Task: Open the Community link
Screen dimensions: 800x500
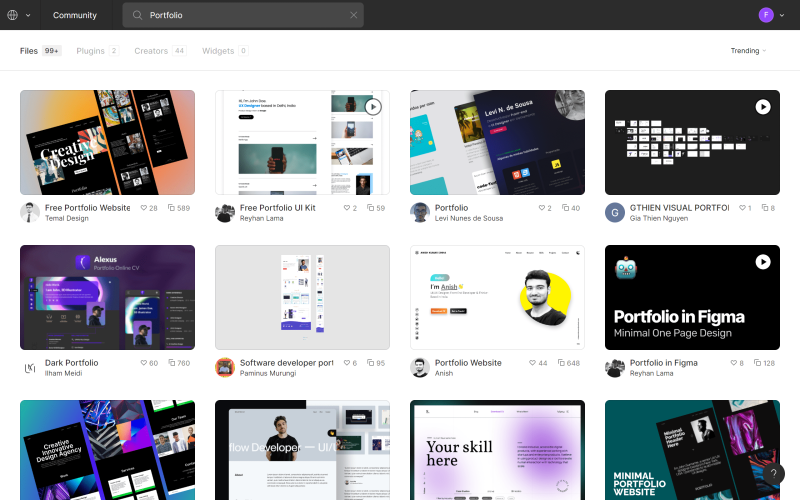Action: click(74, 15)
